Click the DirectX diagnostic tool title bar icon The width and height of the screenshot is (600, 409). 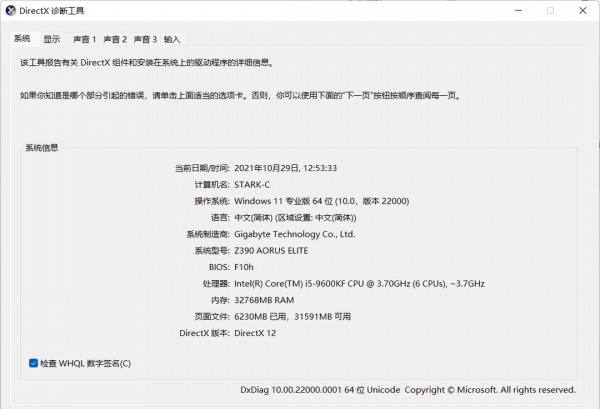(11, 11)
